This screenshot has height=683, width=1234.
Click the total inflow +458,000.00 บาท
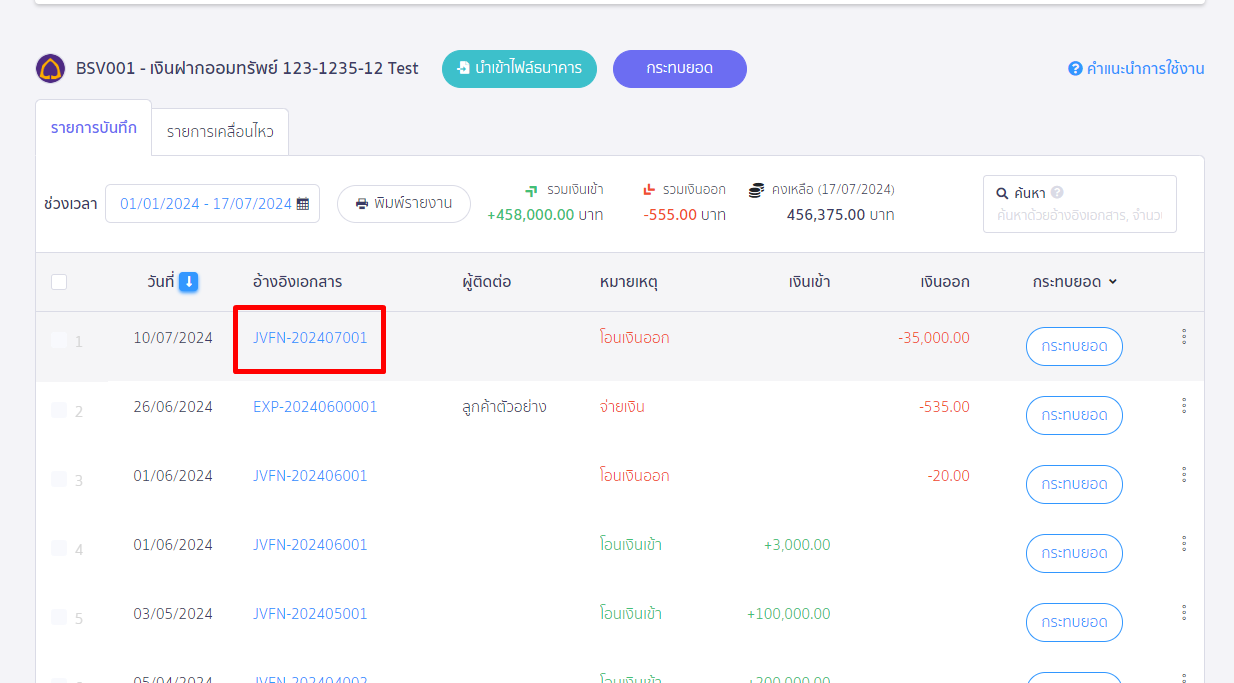(x=545, y=214)
